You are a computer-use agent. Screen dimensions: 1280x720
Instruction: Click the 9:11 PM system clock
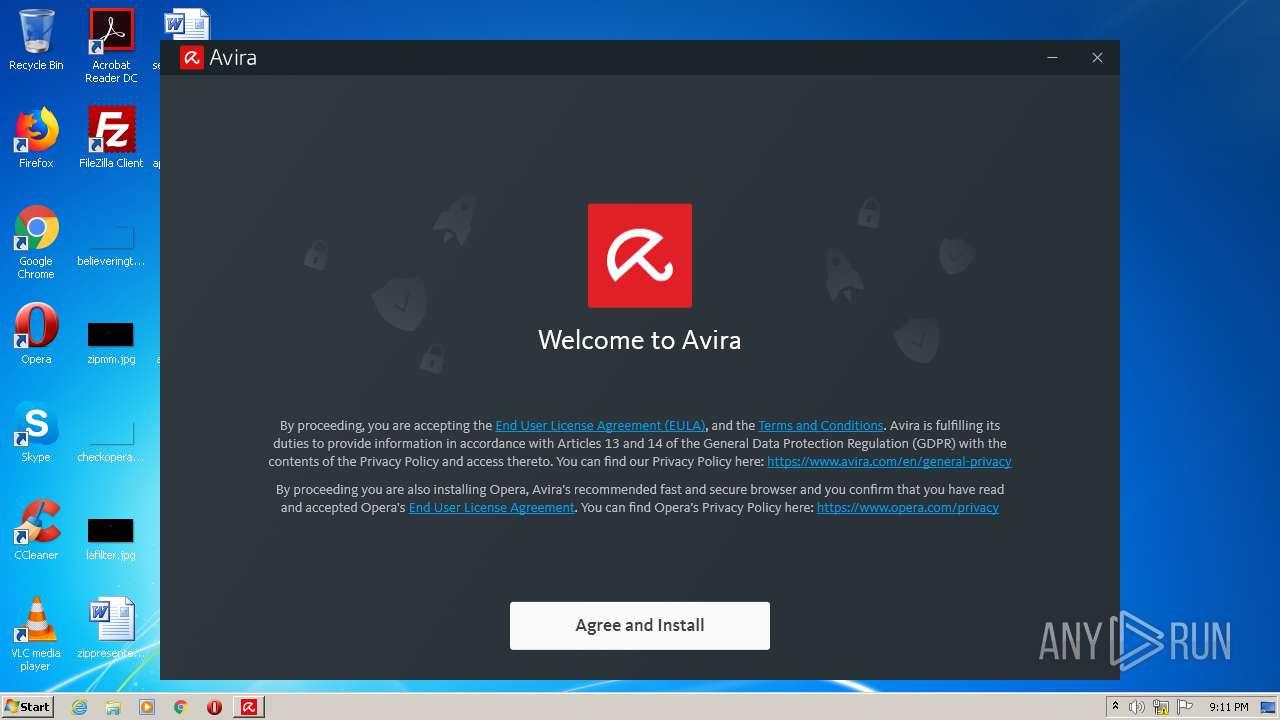(x=1228, y=707)
